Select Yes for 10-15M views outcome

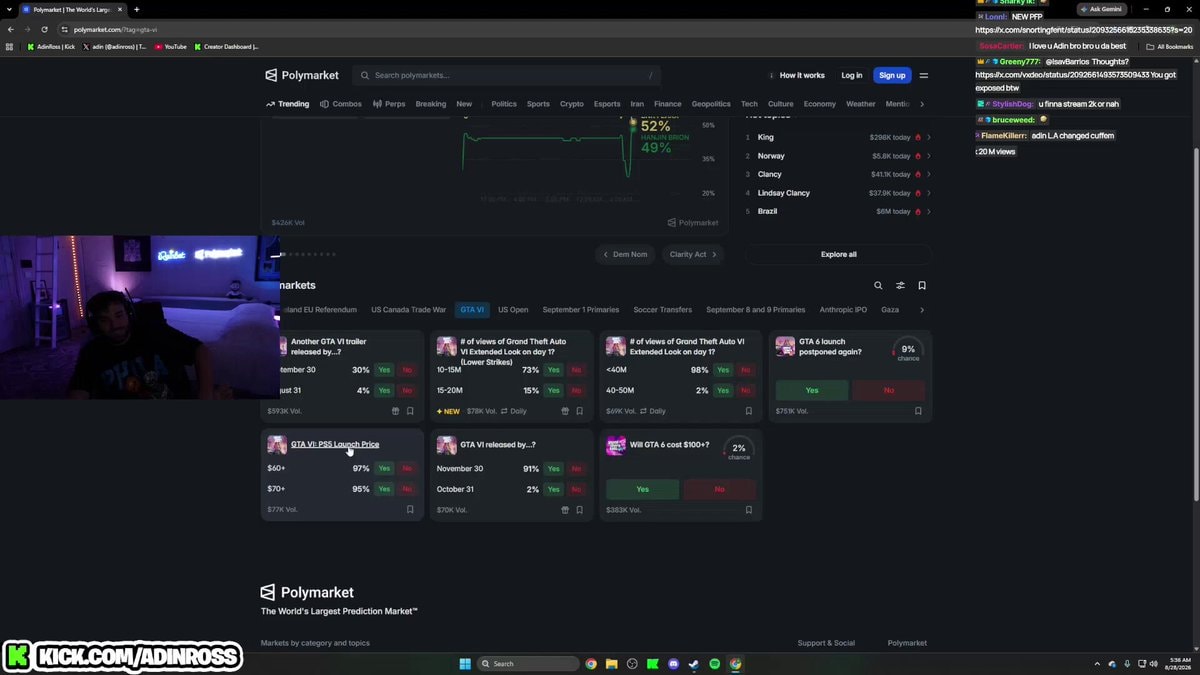tap(553, 370)
